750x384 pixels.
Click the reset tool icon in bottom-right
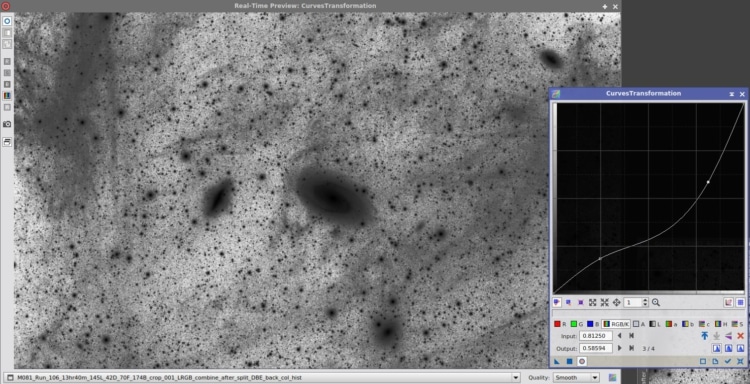(x=740, y=362)
